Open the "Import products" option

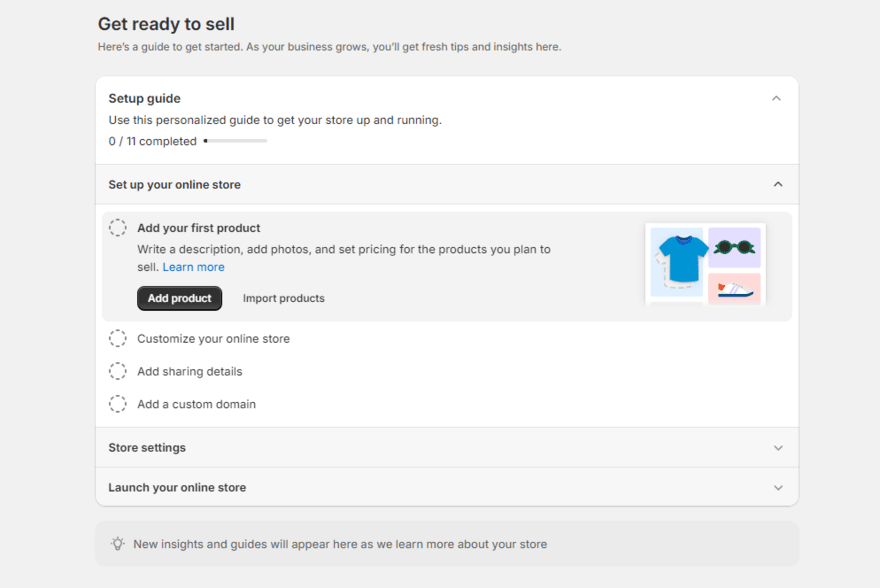pyautogui.click(x=281, y=297)
